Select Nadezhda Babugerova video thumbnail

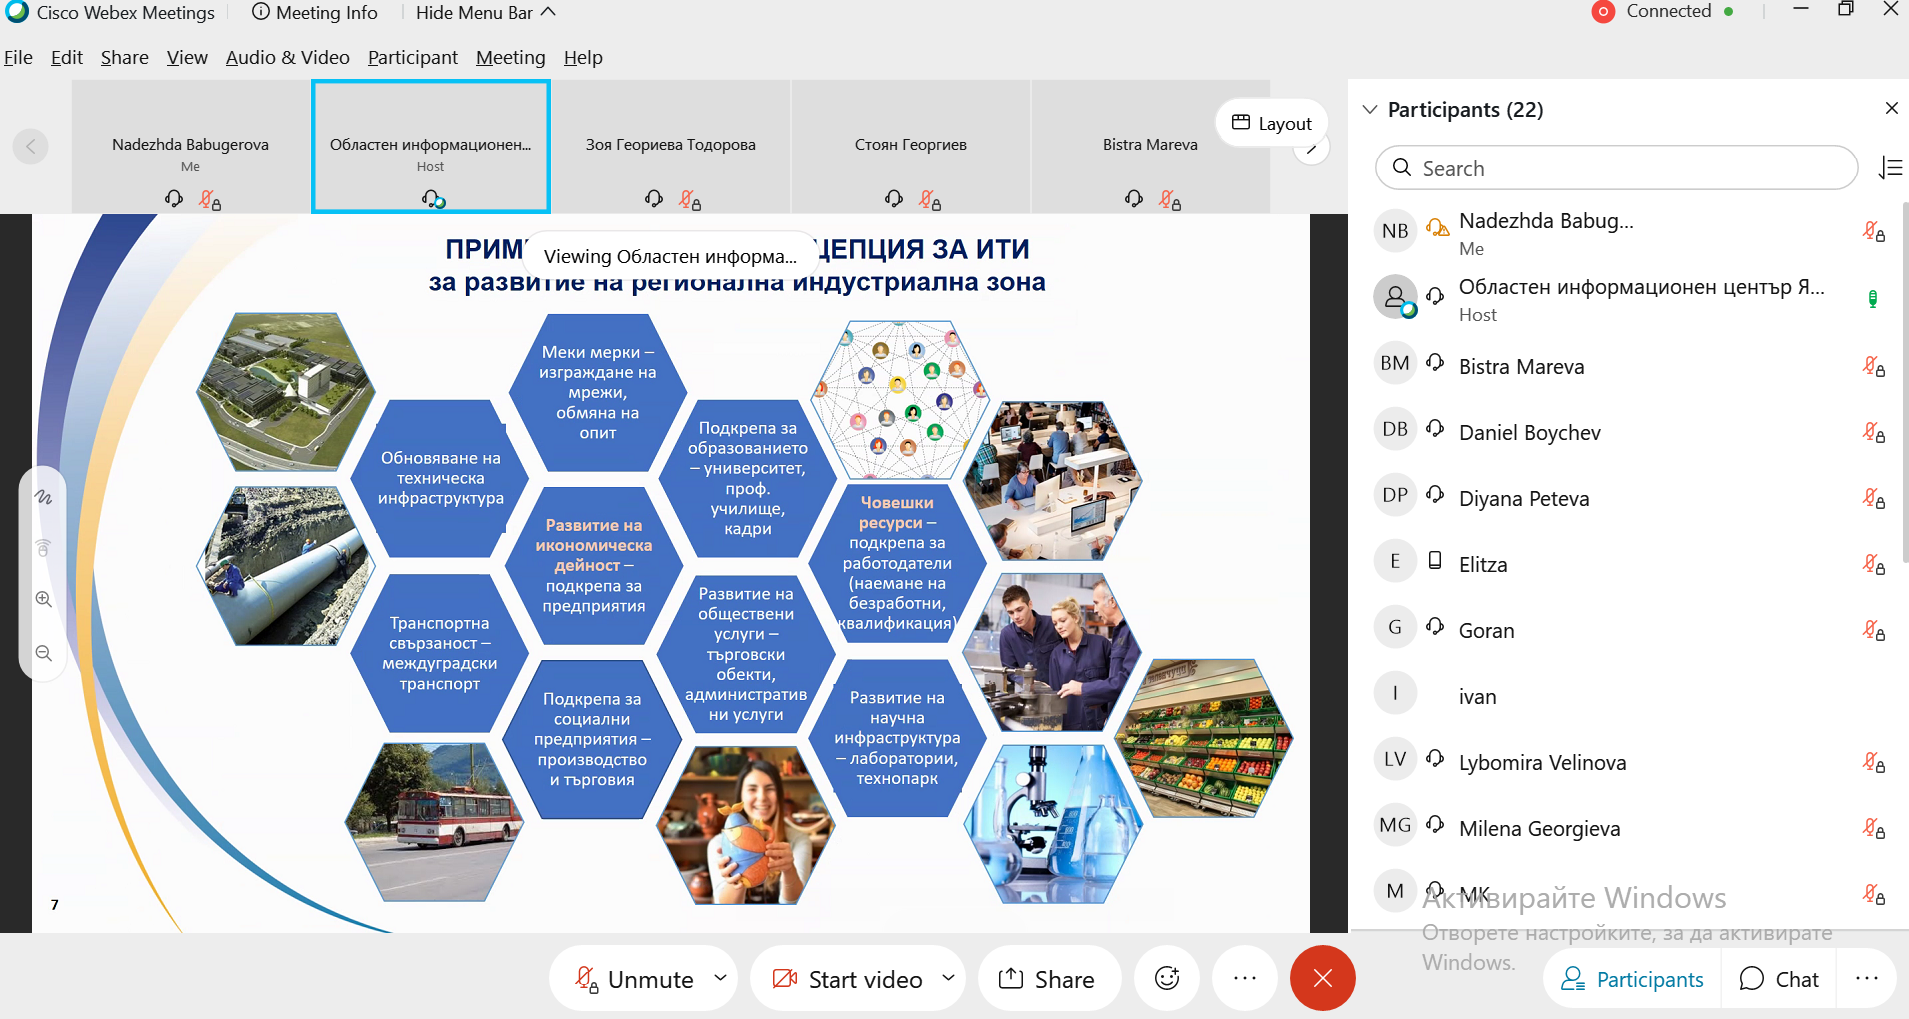point(190,146)
